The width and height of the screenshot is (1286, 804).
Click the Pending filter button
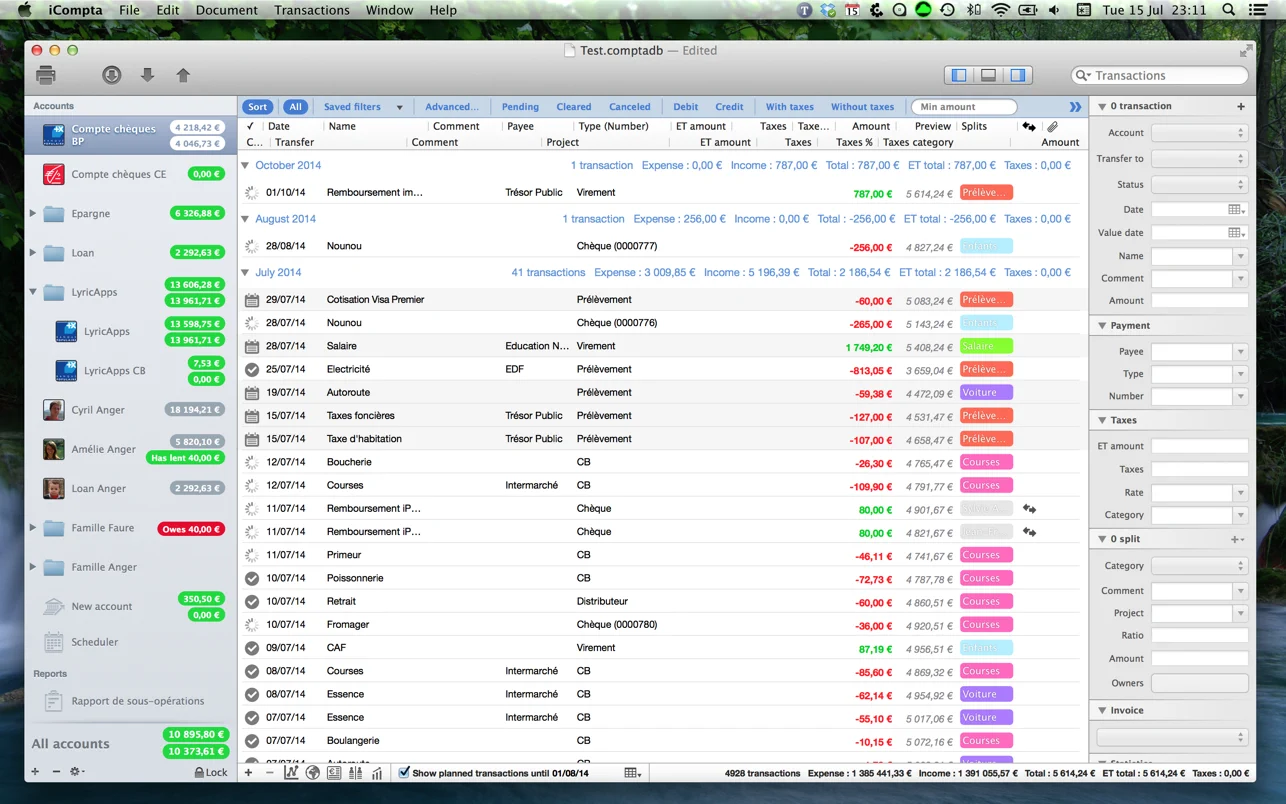pyautogui.click(x=520, y=107)
